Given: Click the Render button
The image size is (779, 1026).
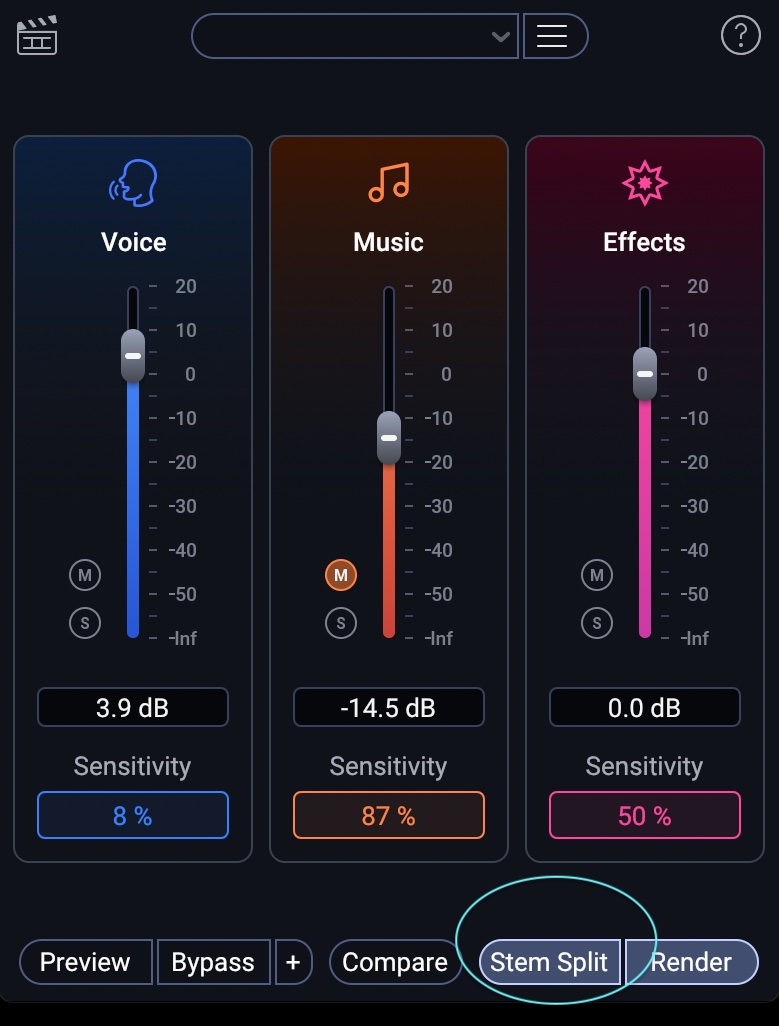Looking at the screenshot, I should point(692,962).
